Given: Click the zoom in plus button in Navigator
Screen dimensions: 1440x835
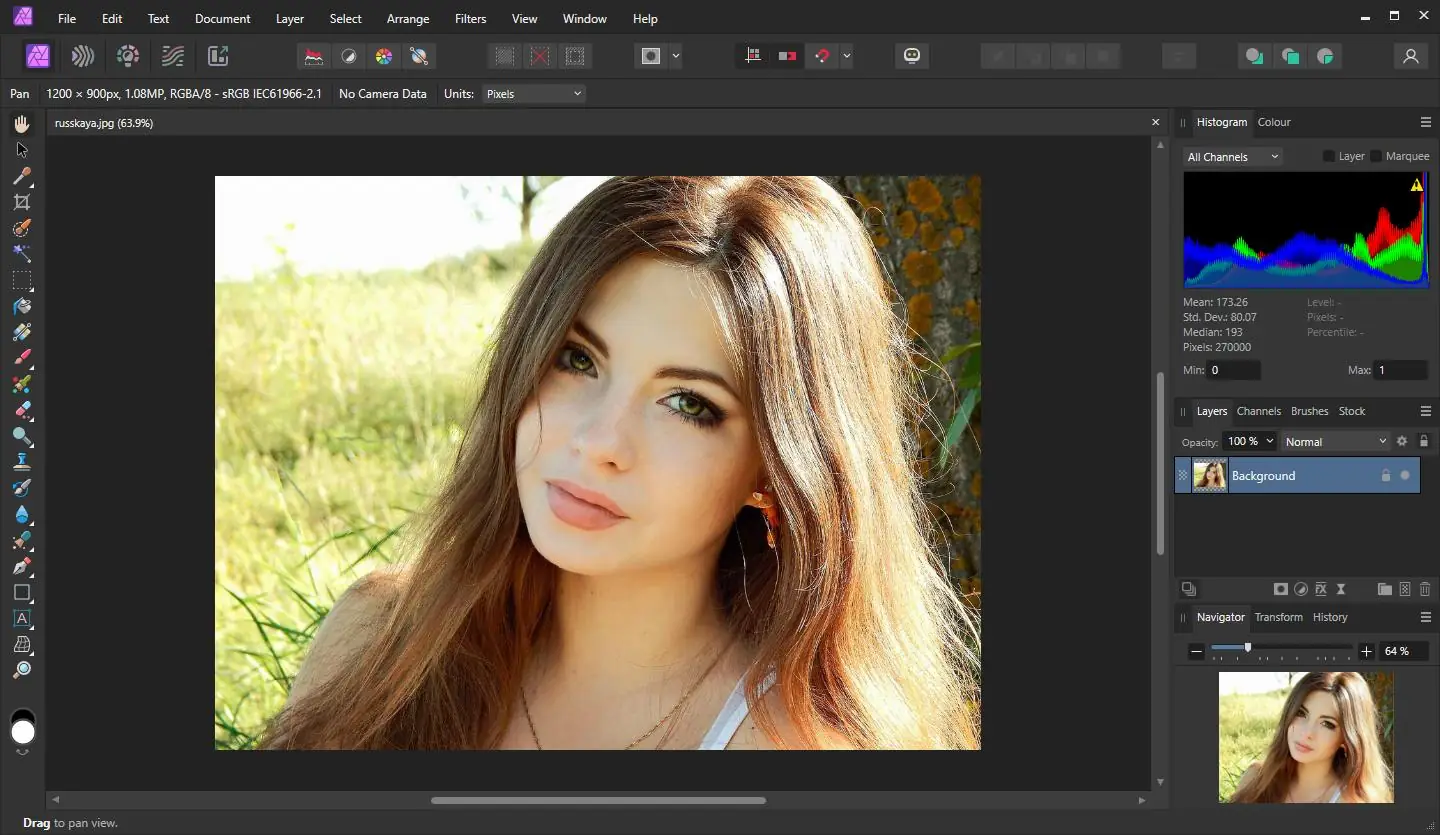Looking at the screenshot, I should tap(1367, 651).
